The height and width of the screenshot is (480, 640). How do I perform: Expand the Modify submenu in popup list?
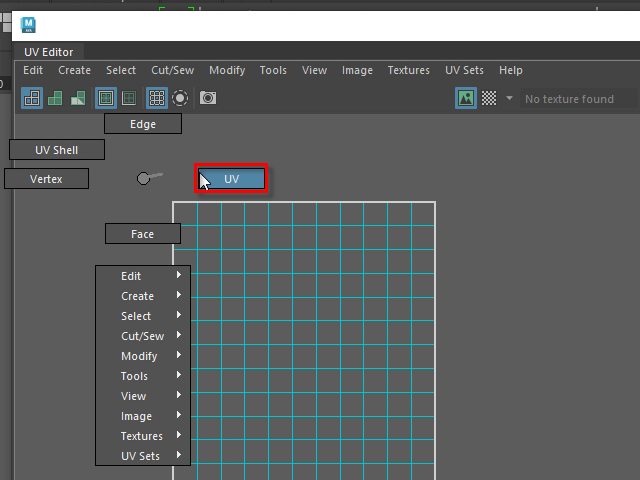141,356
